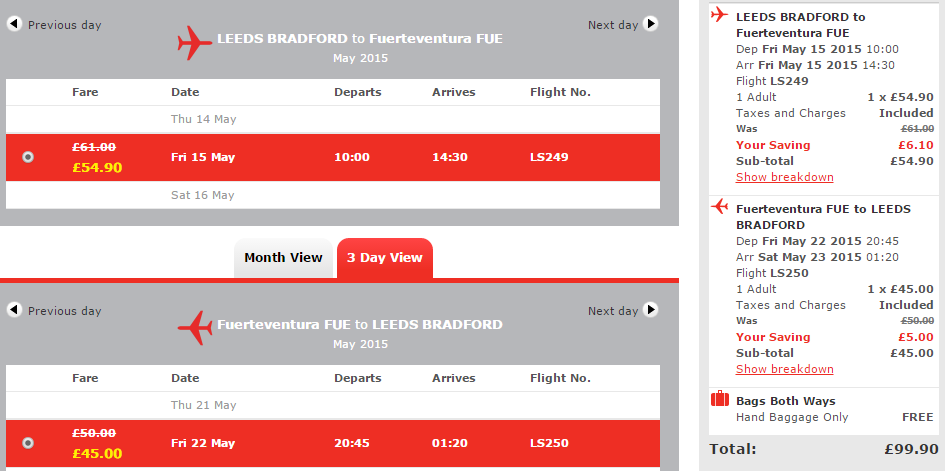This screenshot has width=945, height=471.
Task: Expand Show breakdown for return flight LS250
Action: [785, 369]
